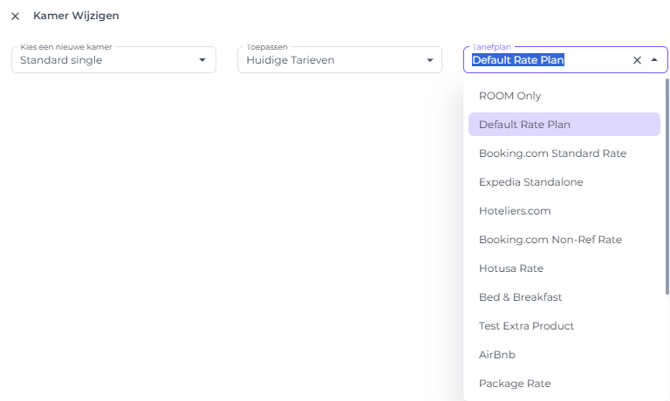Open the Kies een nieuwe kamer dropdown
Screen dimensions: 670x401
point(202,60)
